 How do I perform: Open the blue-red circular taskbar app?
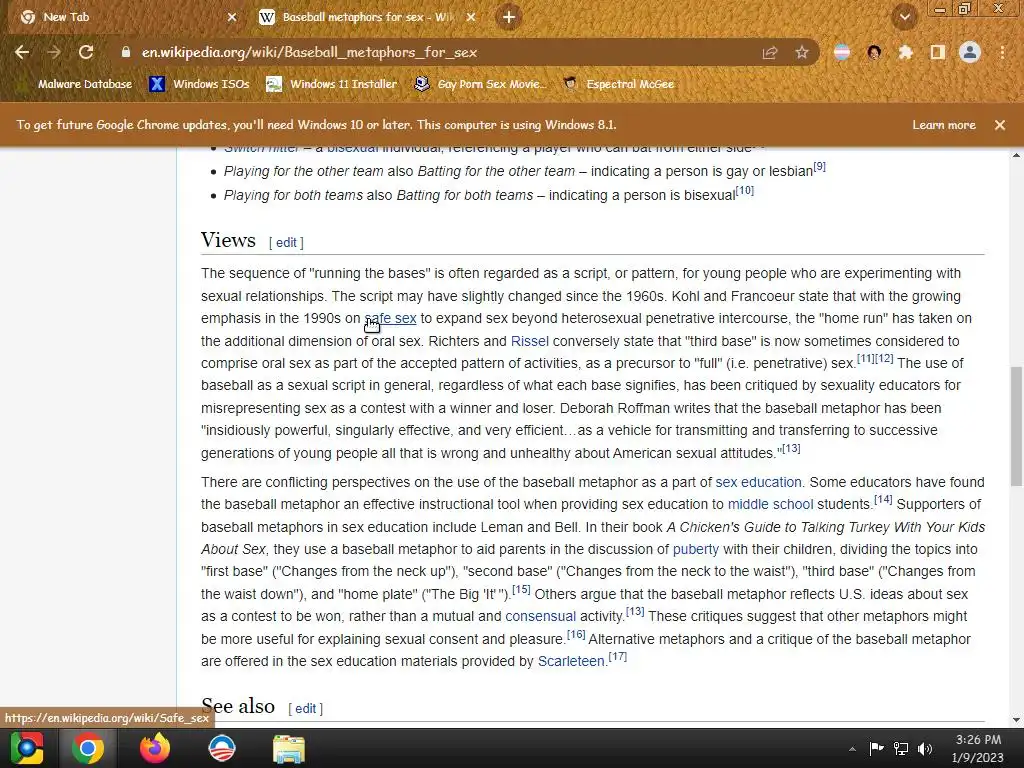(x=221, y=748)
